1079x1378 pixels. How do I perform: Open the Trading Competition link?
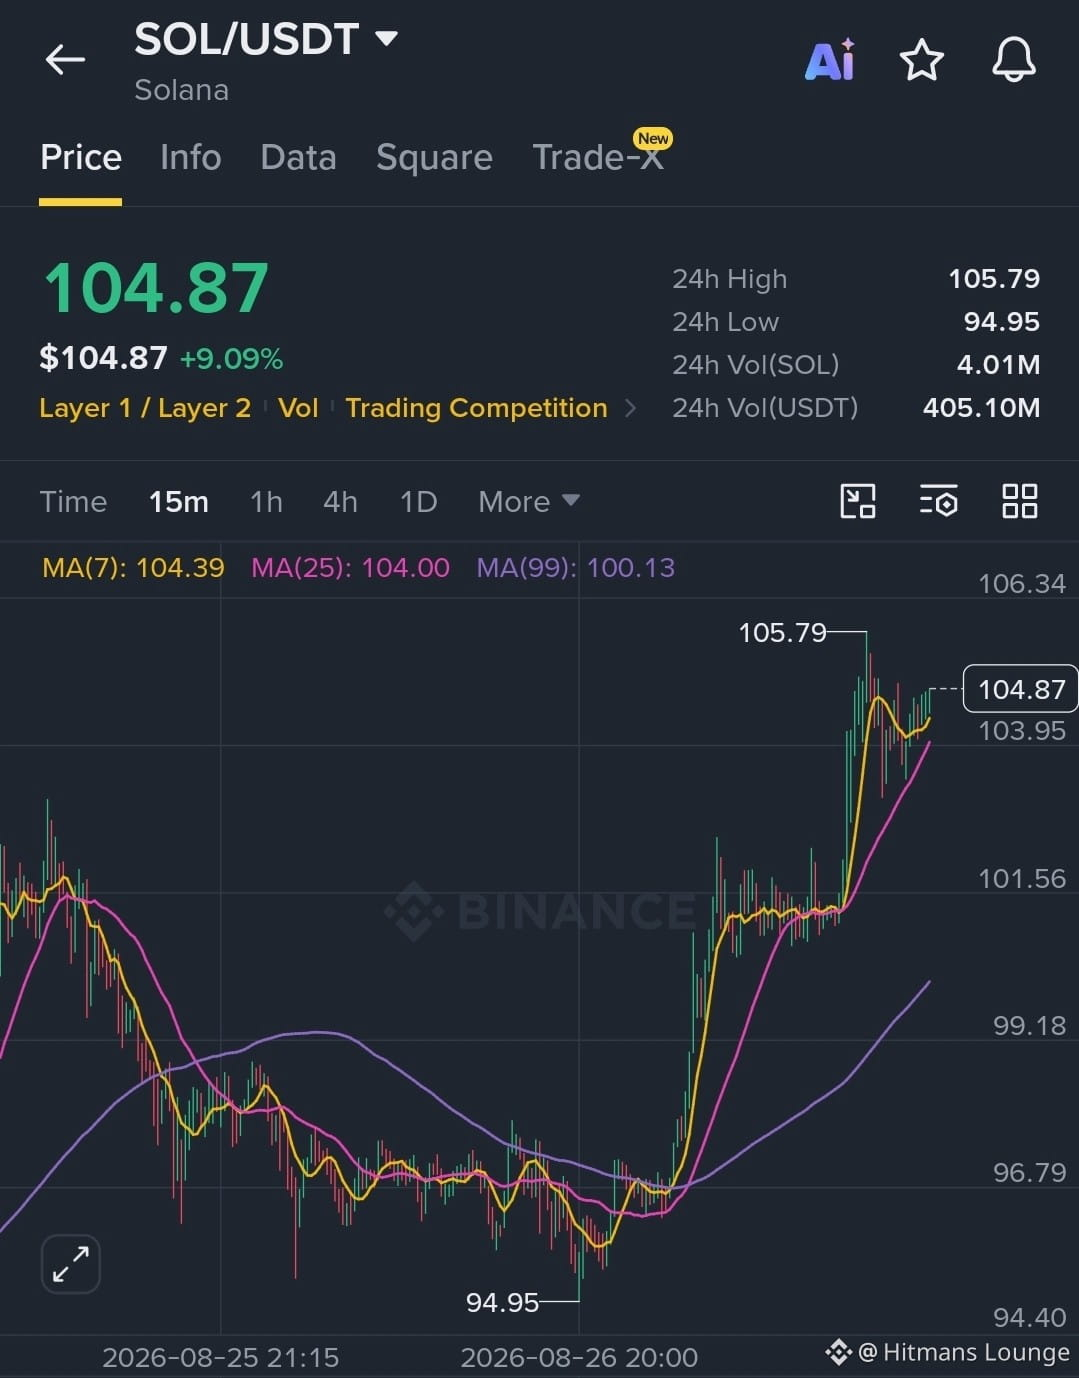(476, 408)
